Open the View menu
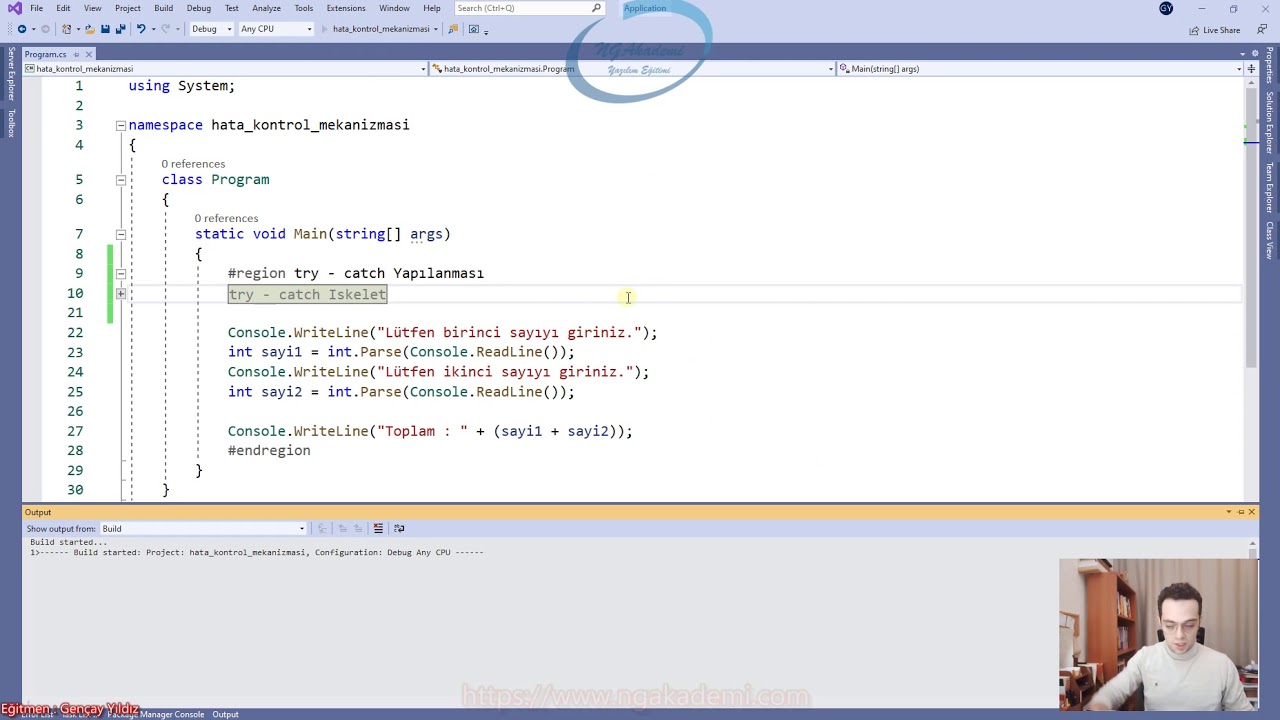Image resolution: width=1280 pixels, height=720 pixels. click(92, 8)
